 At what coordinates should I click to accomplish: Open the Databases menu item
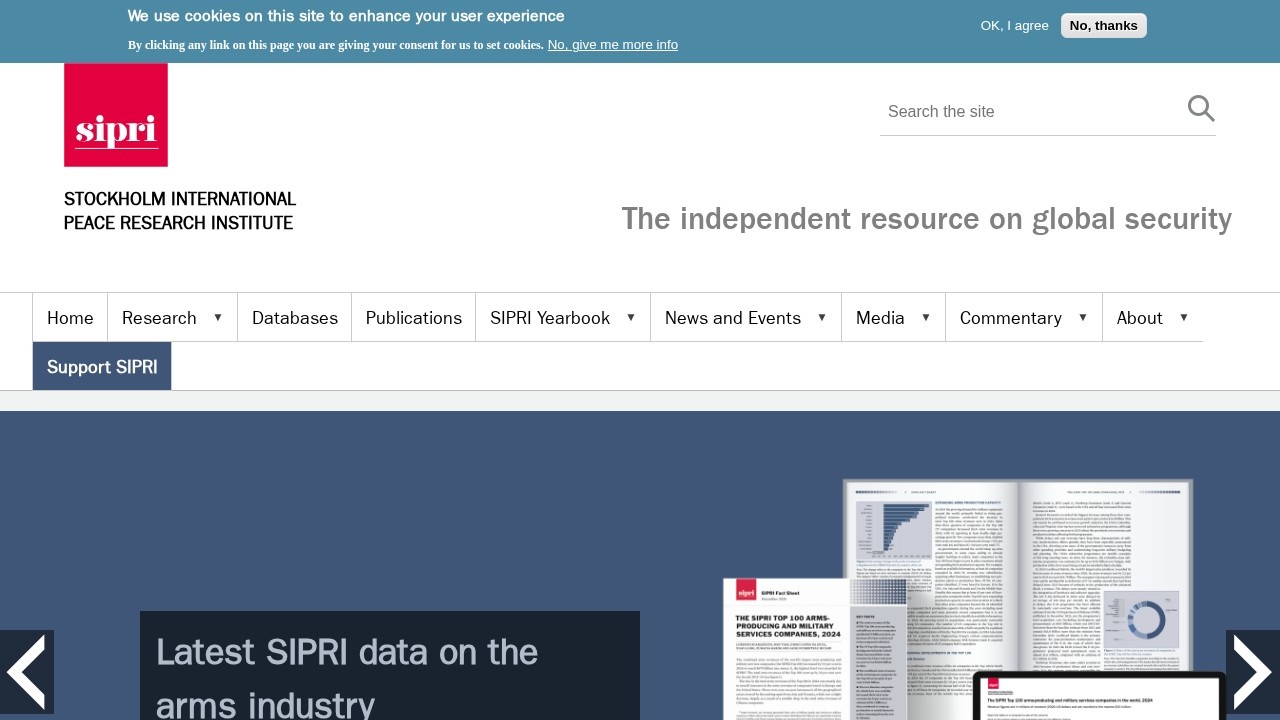(295, 318)
